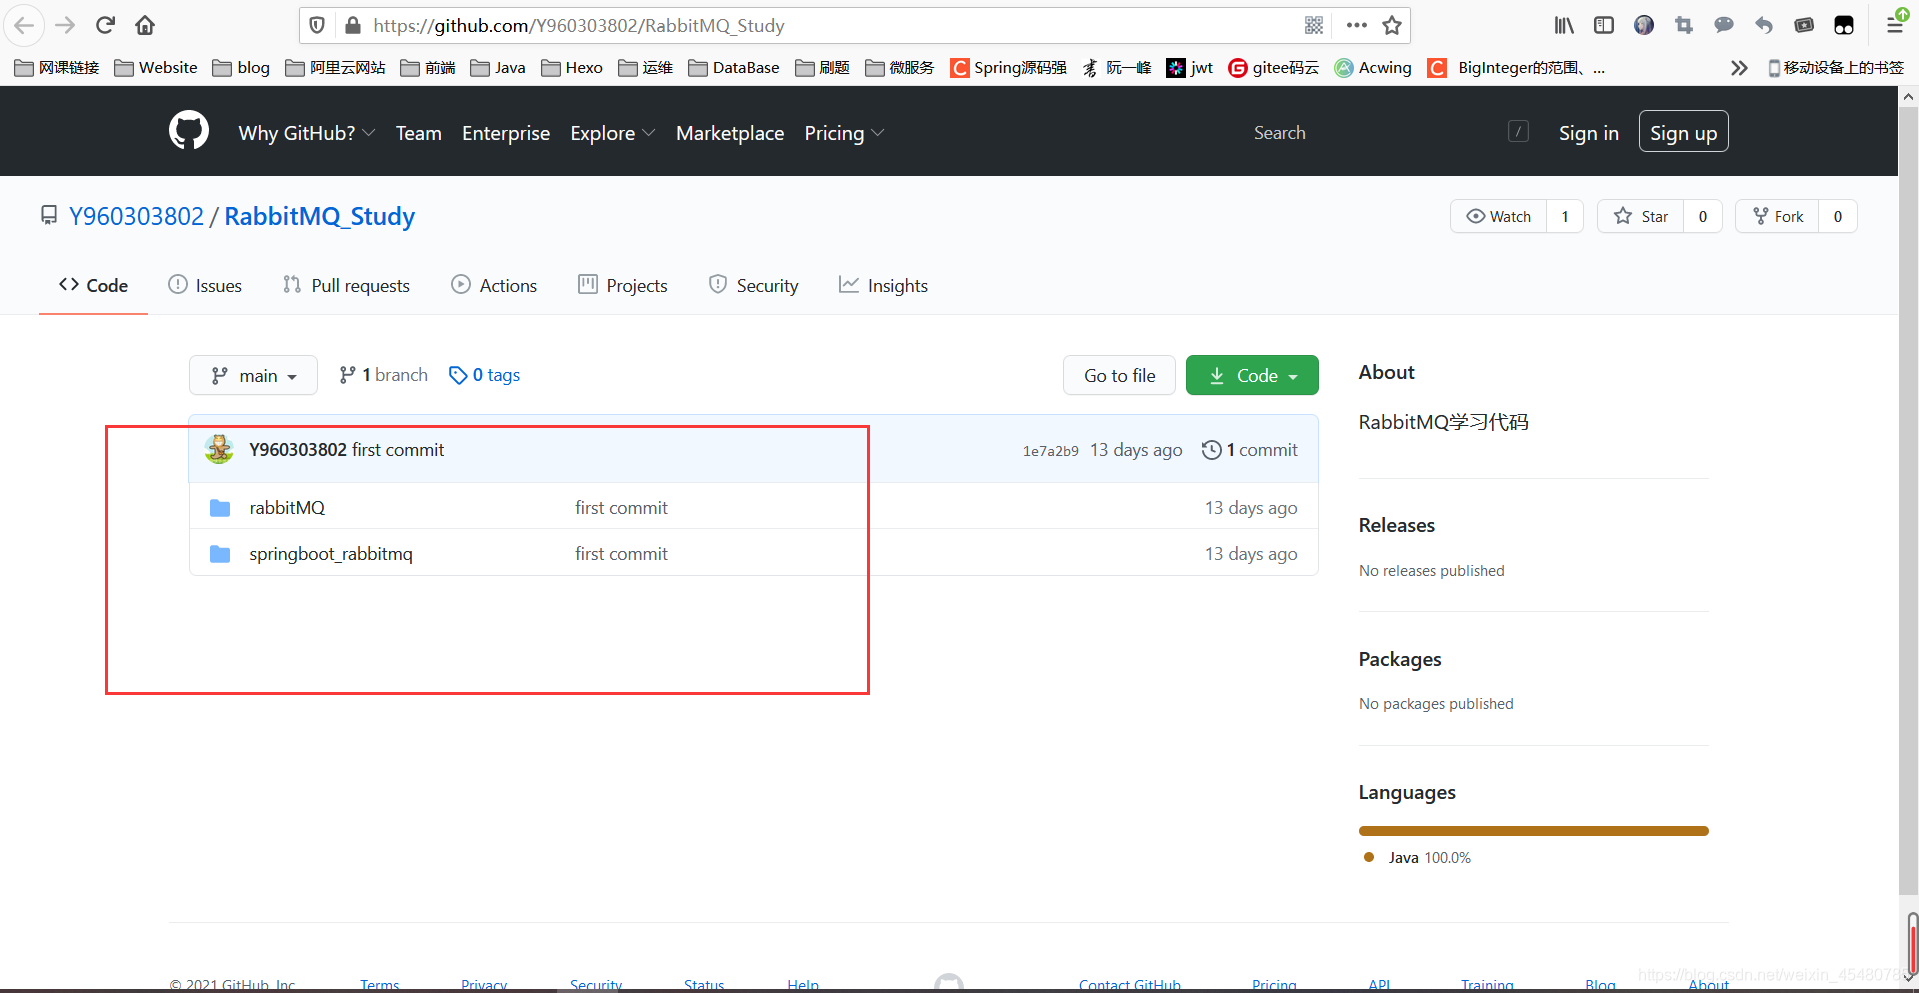Click the Java language bar
The height and width of the screenshot is (993, 1919).
click(1533, 831)
